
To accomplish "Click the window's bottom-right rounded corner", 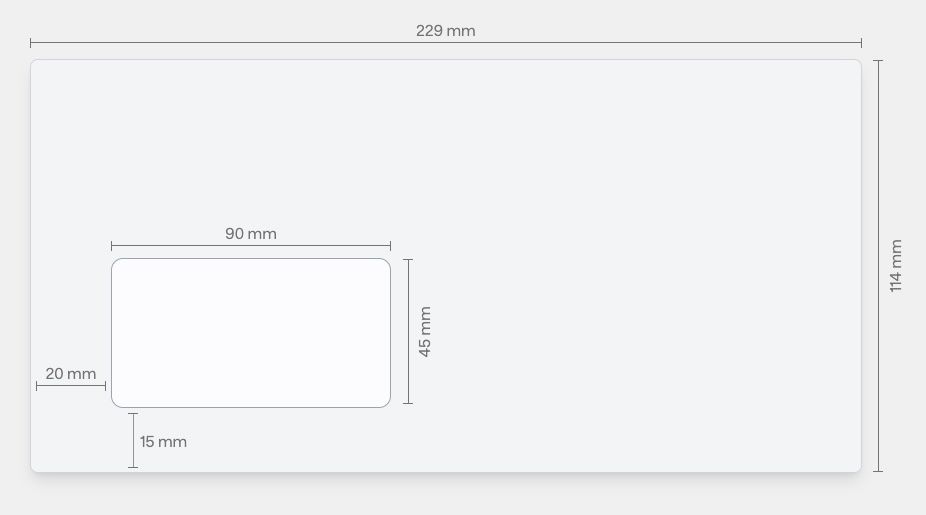I will (x=387, y=404).
